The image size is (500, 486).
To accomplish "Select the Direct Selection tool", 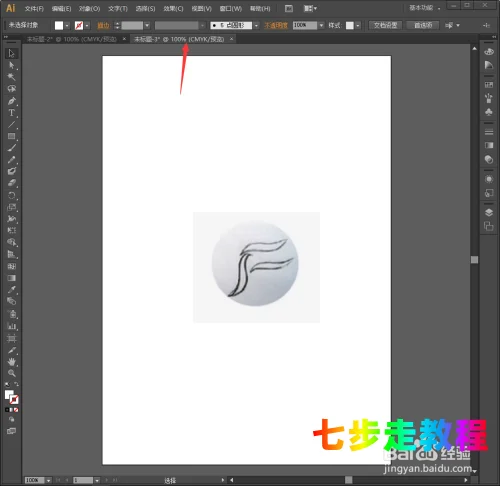I will pyautogui.click(x=11, y=65).
